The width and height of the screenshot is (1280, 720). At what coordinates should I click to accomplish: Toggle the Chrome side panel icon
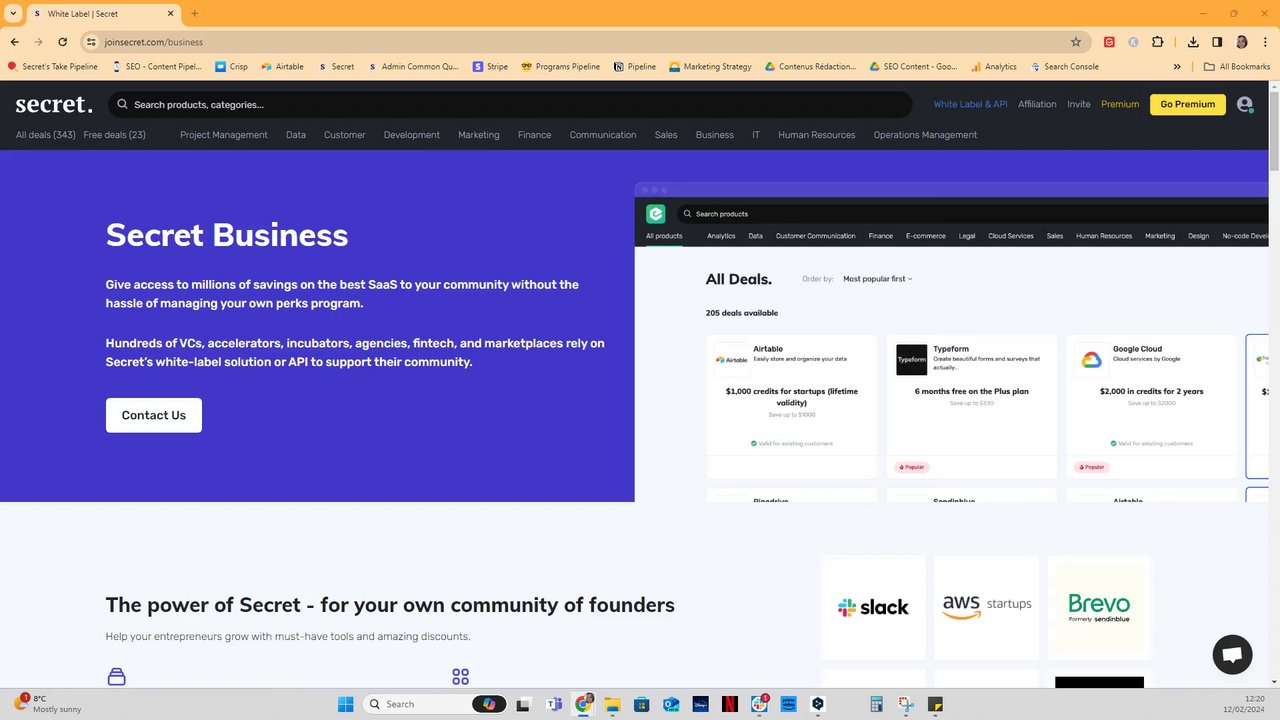(1217, 42)
